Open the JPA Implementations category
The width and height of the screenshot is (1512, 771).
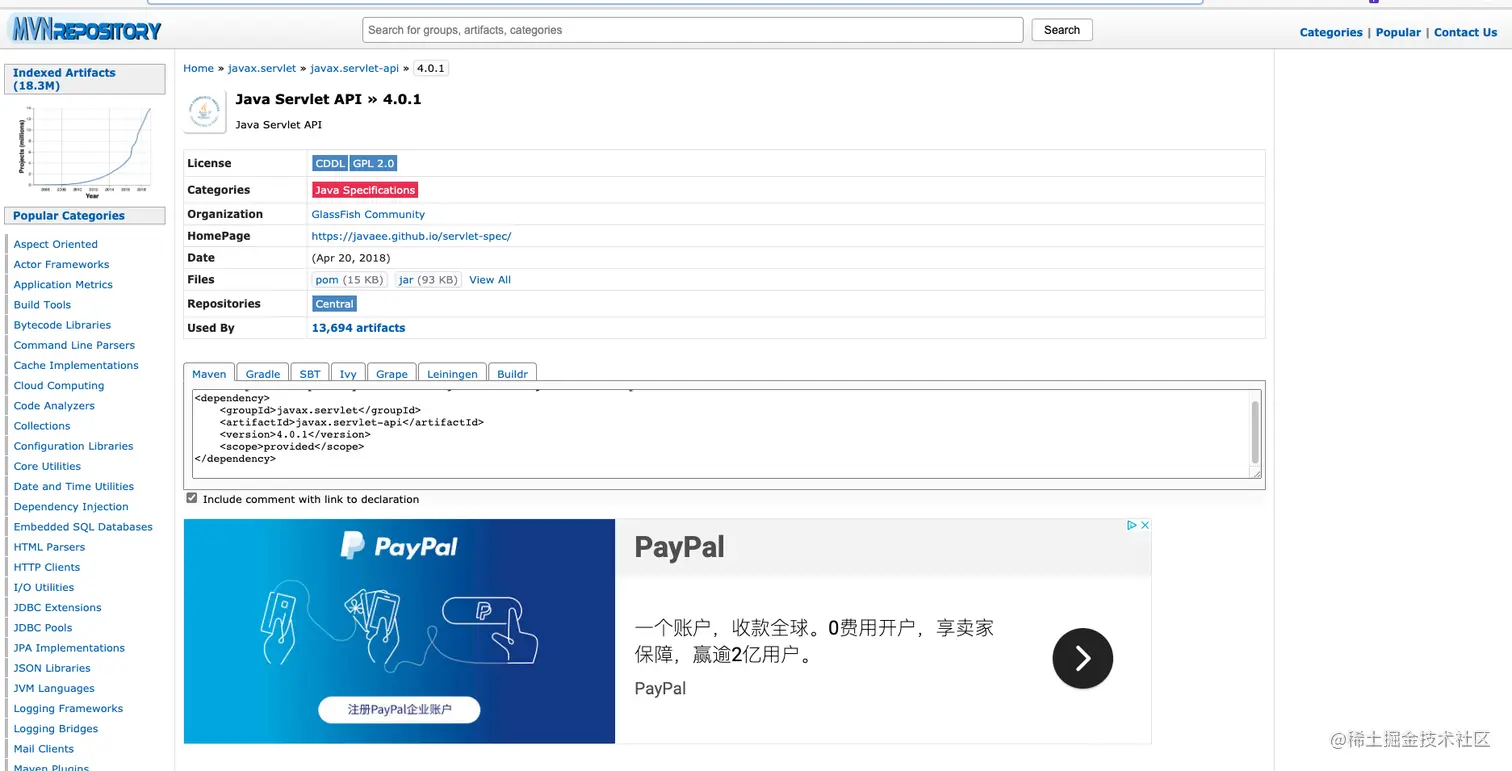pyautogui.click(x=69, y=648)
